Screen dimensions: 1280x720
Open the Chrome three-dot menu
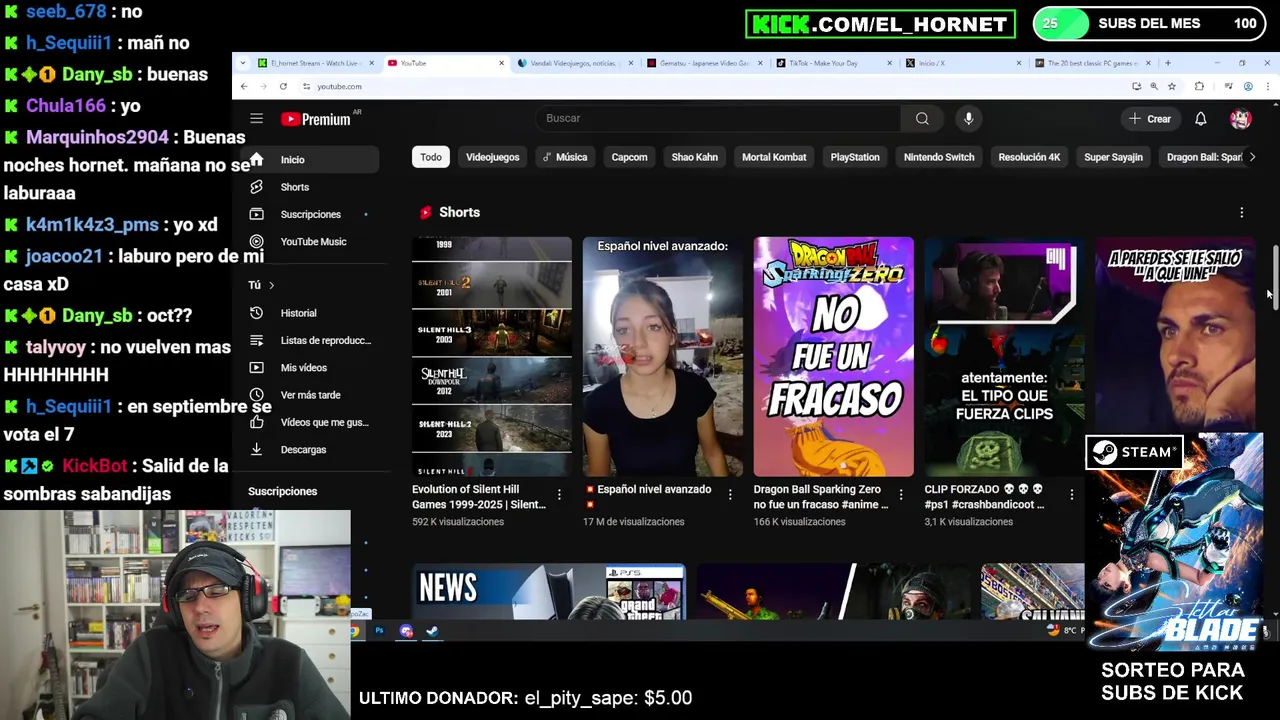pos(1268,87)
